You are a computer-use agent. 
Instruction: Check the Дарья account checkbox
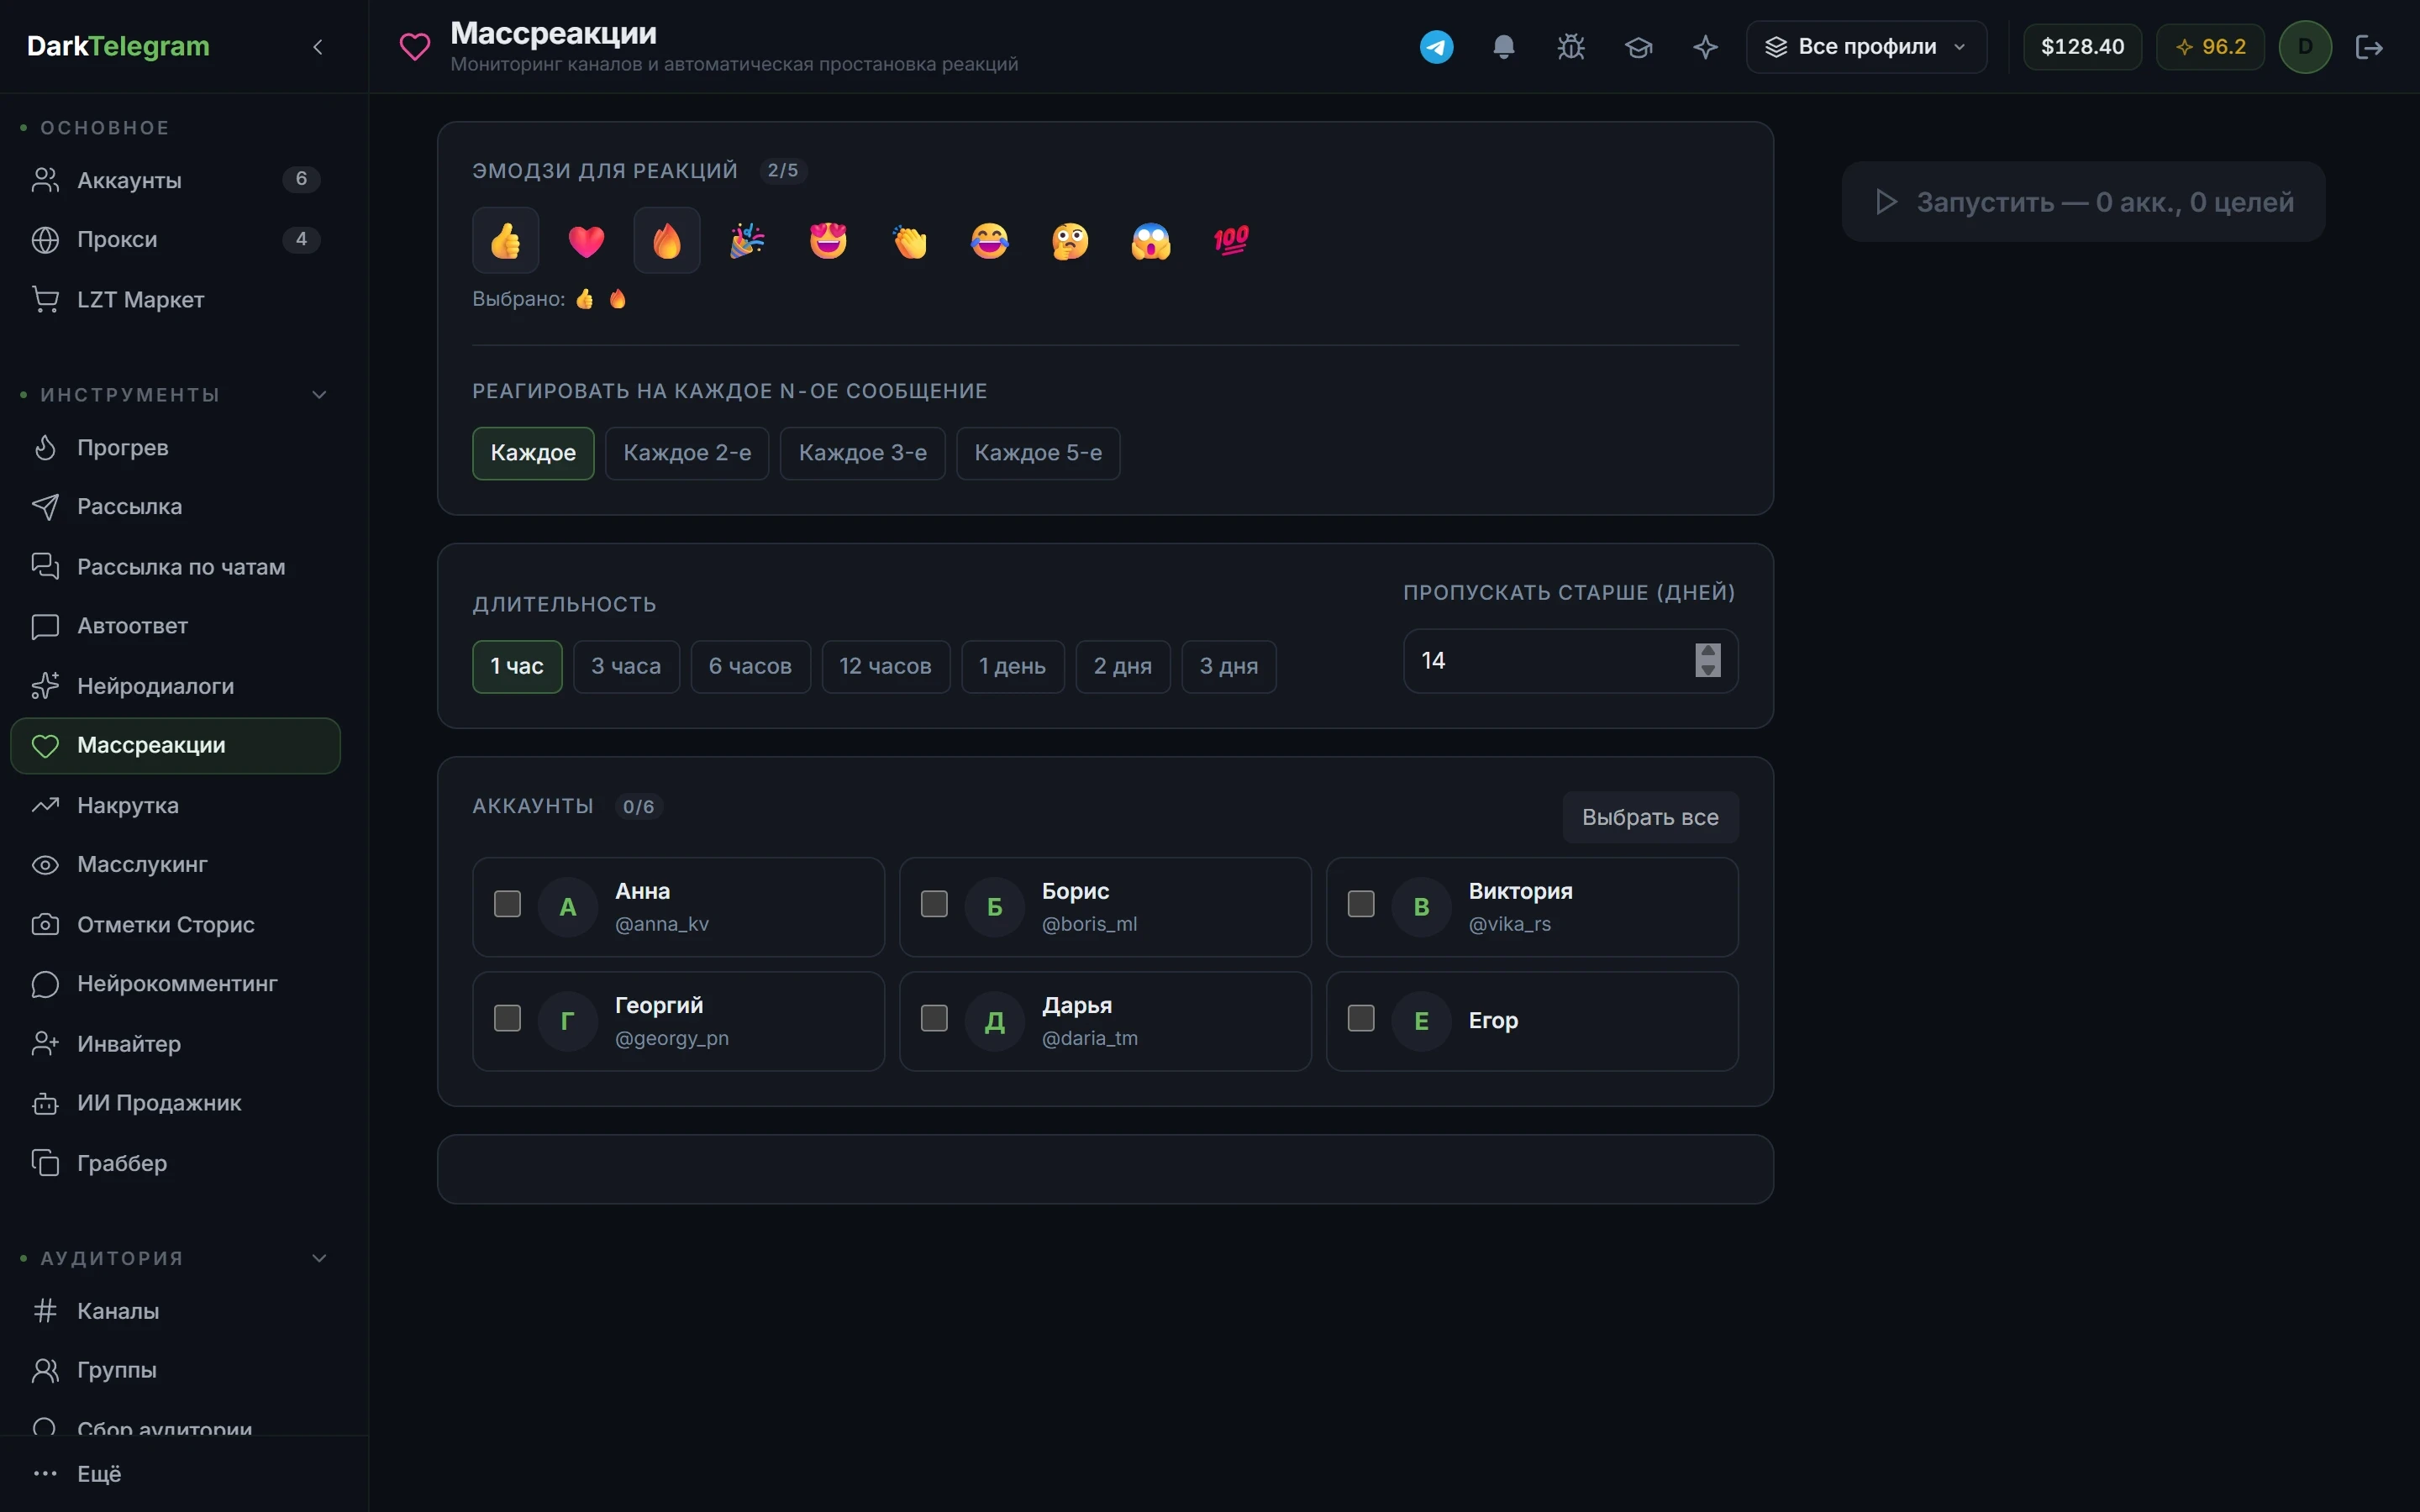934,1018
